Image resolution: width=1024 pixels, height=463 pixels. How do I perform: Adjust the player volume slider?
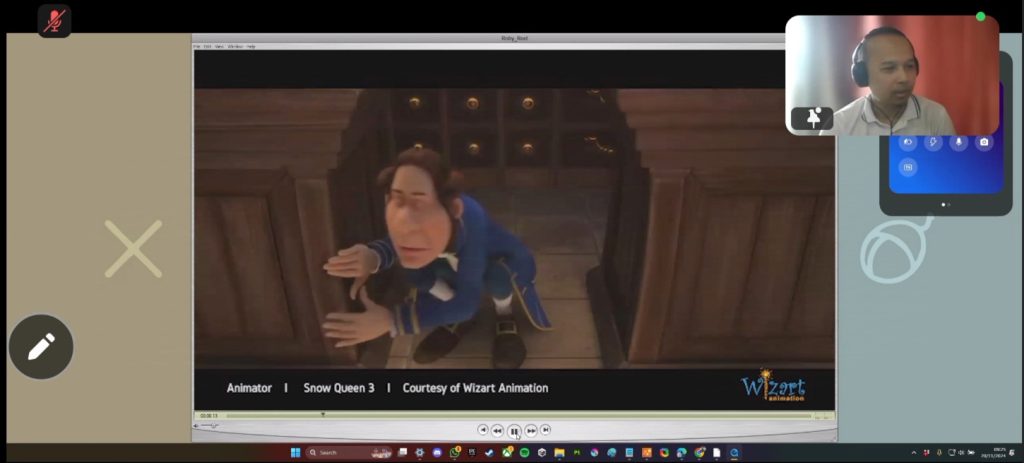[209, 426]
